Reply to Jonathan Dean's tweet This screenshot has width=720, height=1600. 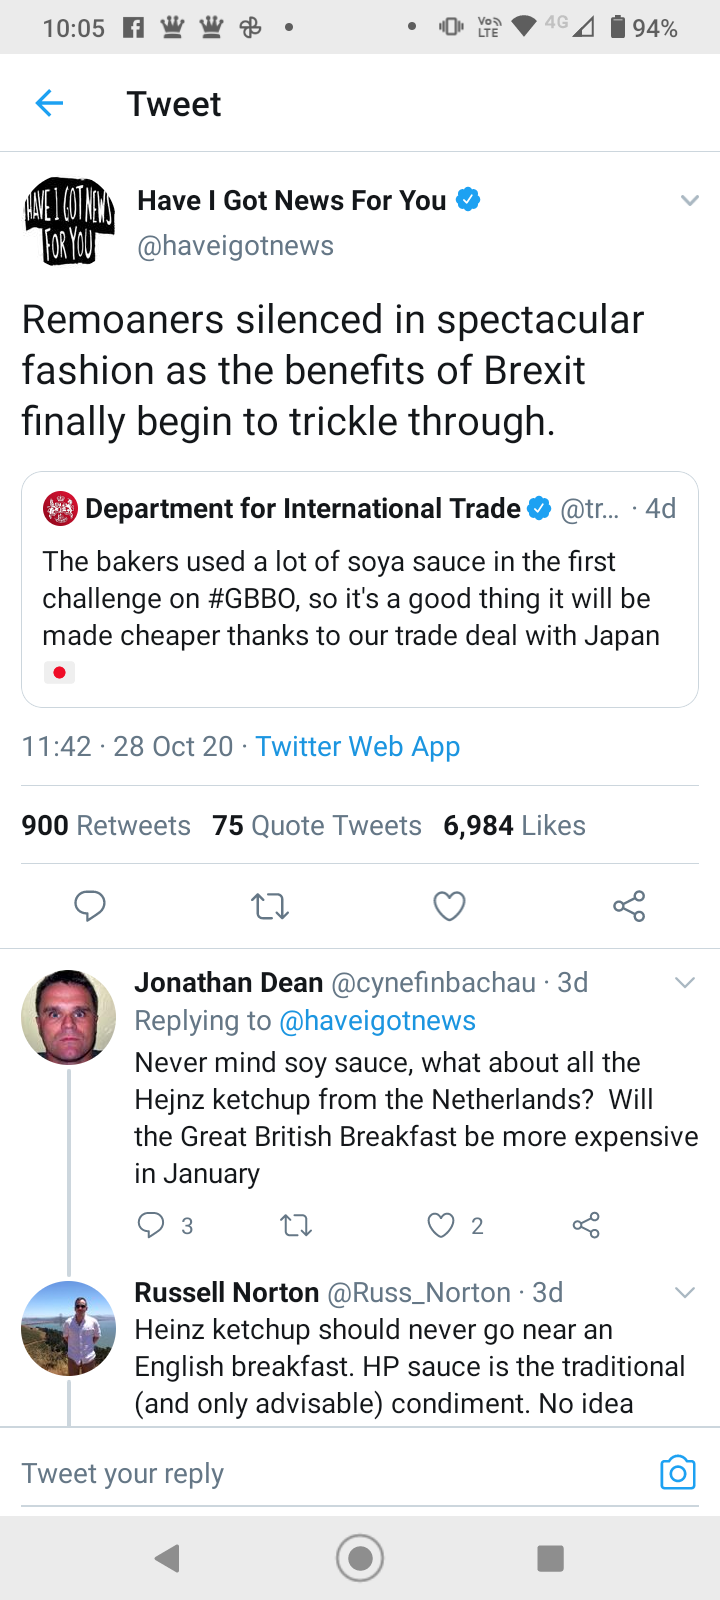151,1225
